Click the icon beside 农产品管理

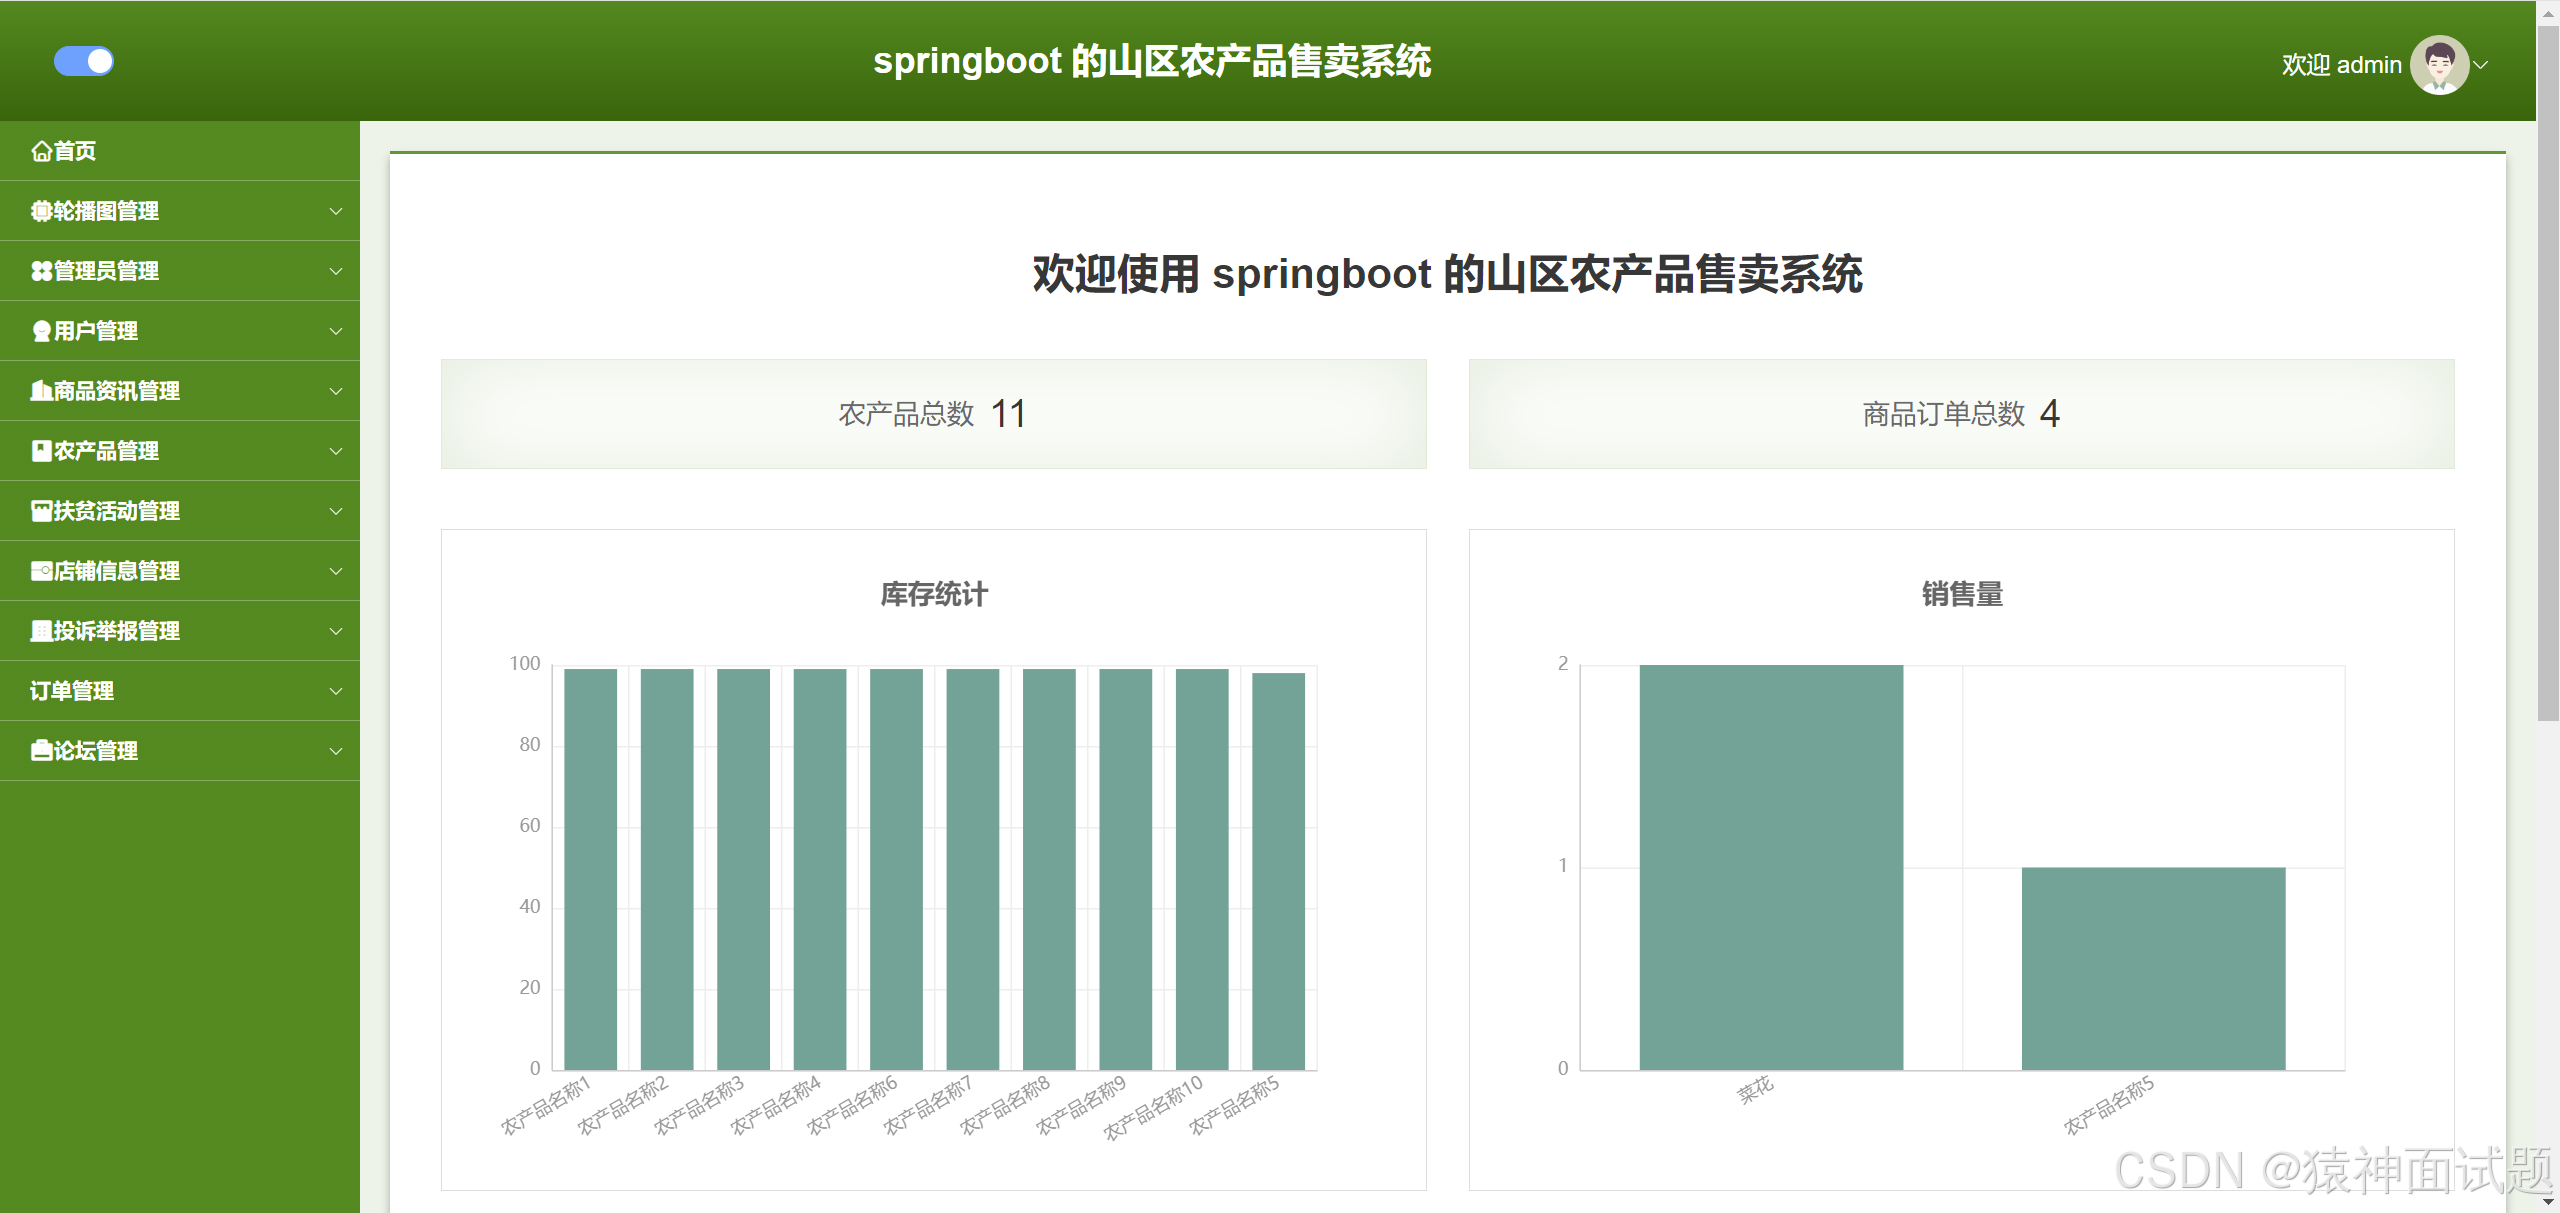point(41,451)
